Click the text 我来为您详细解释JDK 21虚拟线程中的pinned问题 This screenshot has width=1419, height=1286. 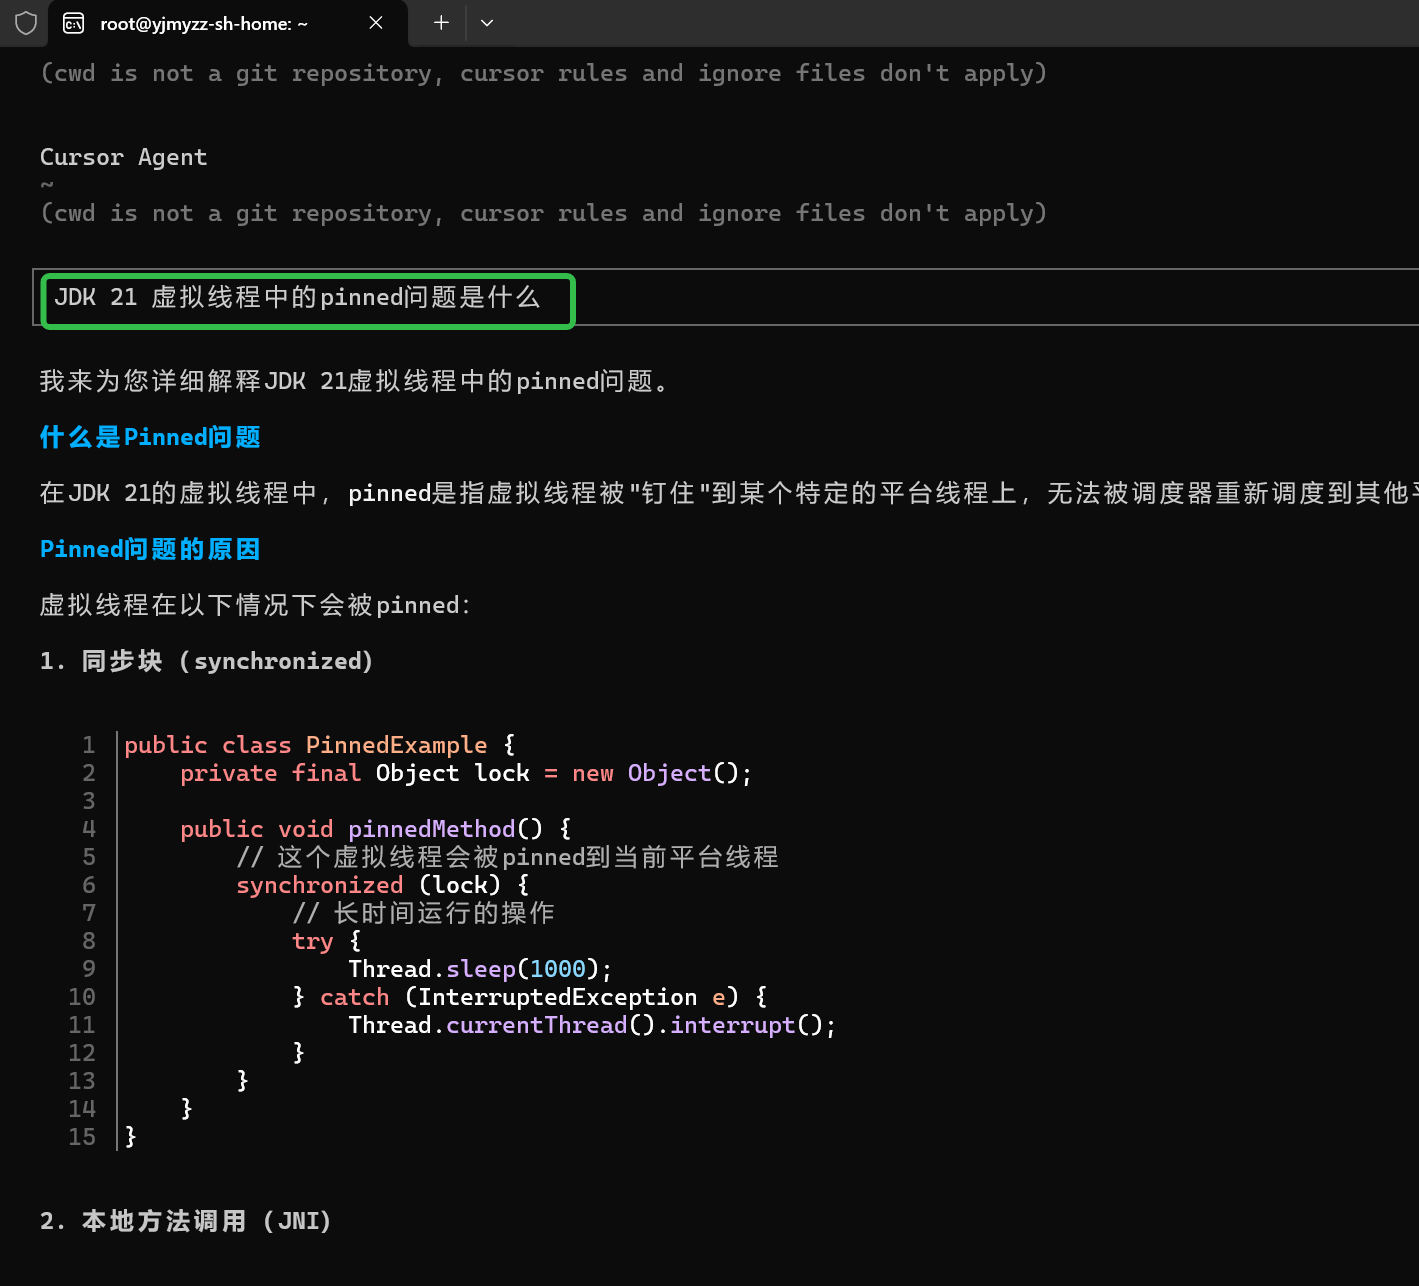click(x=354, y=381)
